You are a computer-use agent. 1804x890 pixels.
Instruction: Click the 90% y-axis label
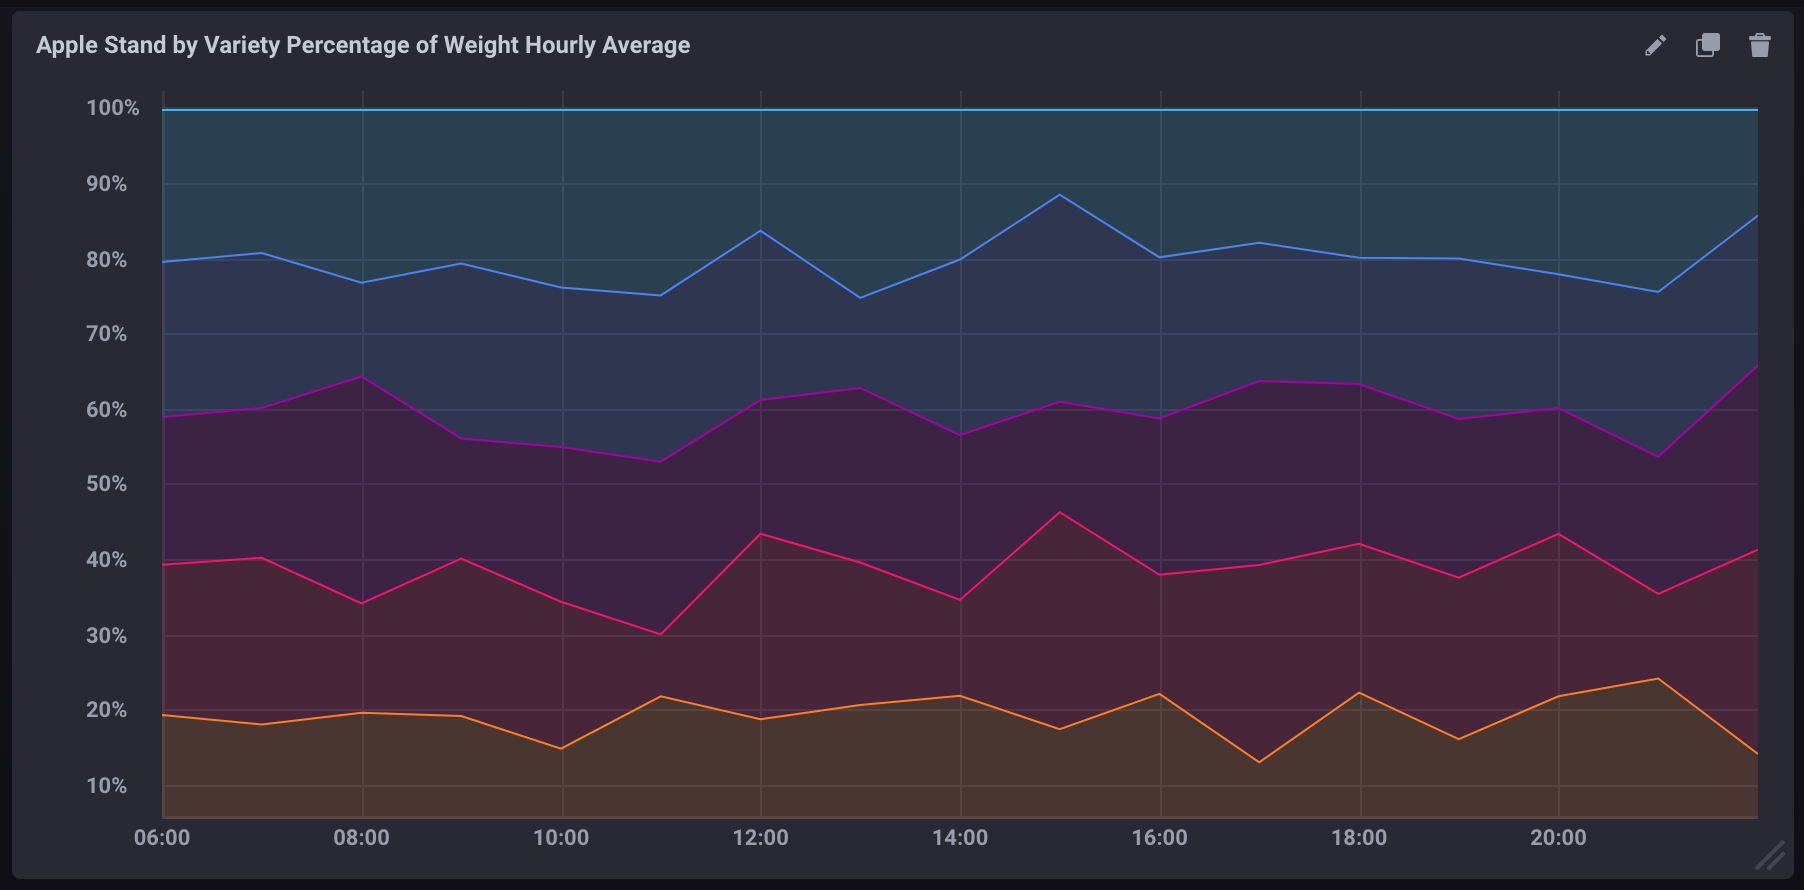[107, 184]
